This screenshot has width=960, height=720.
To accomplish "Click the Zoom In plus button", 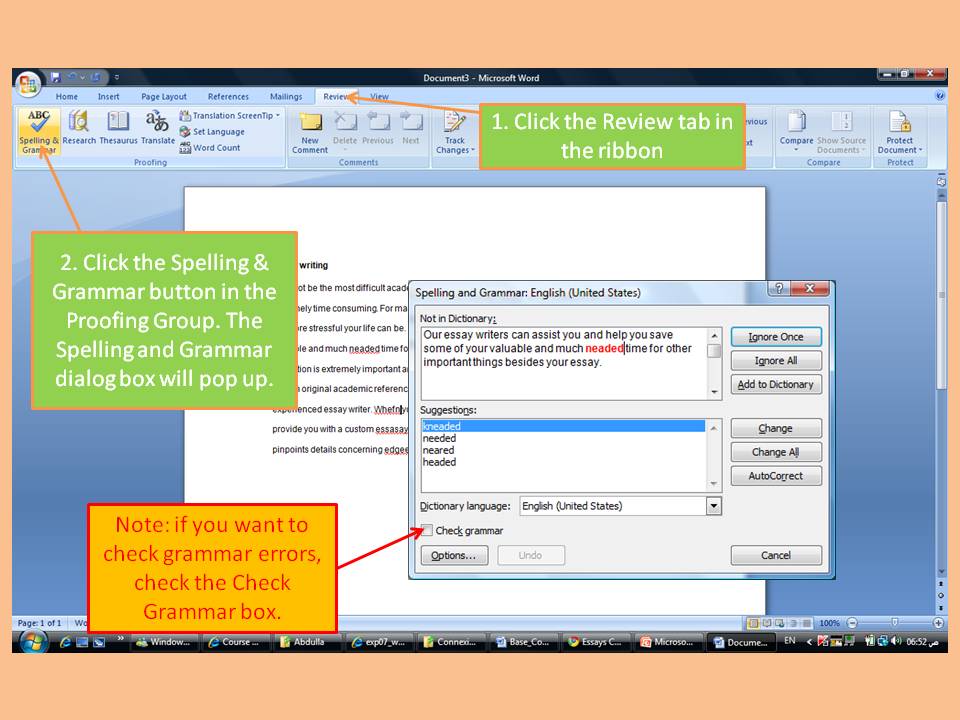I will pos(938,623).
